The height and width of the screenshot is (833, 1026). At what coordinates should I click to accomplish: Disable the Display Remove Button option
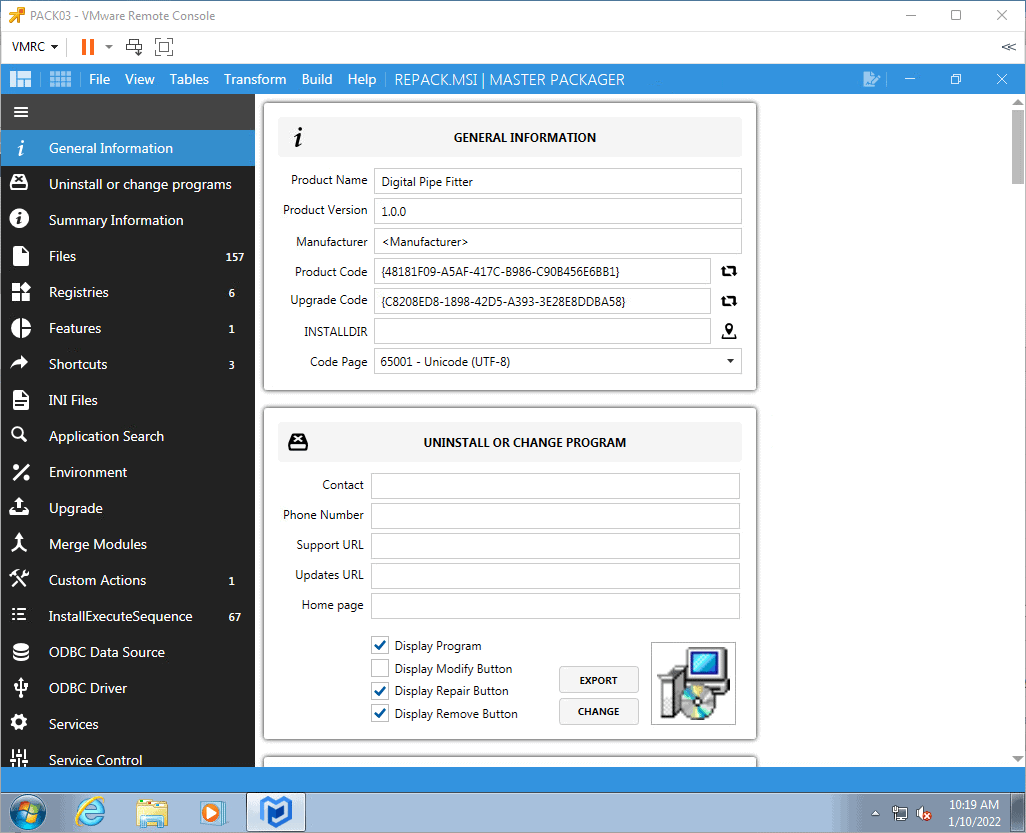(380, 713)
